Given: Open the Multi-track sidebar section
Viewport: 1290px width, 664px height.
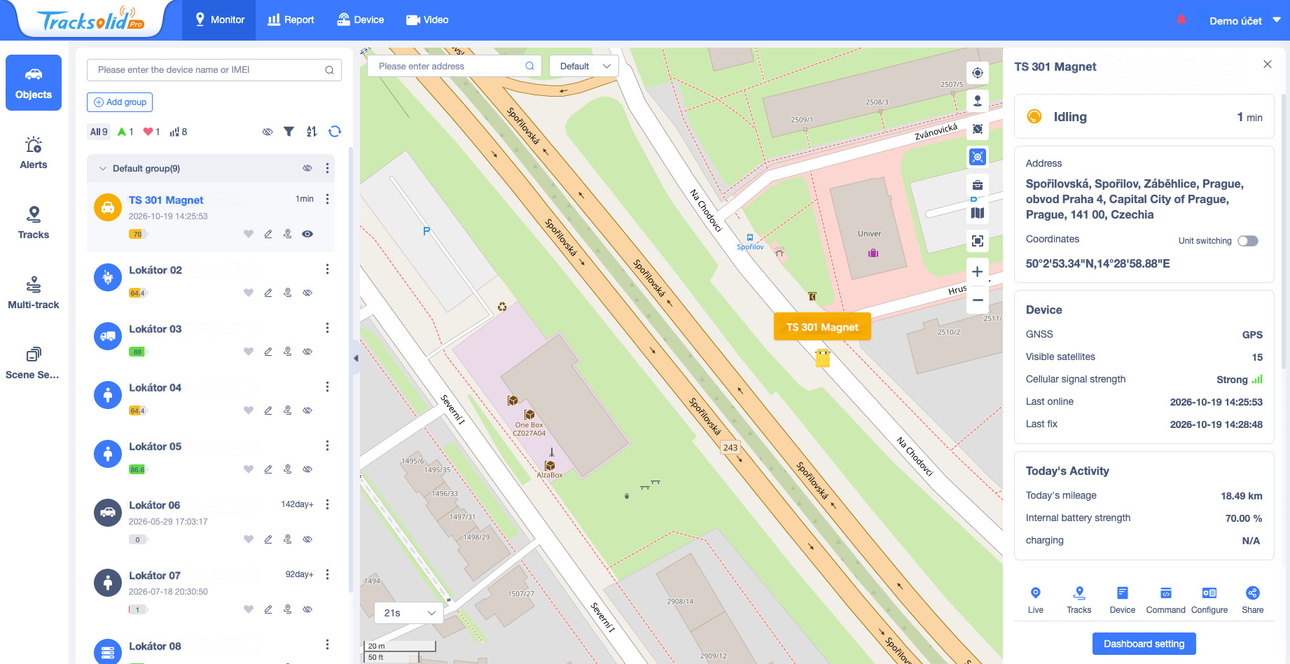Looking at the screenshot, I should 33,292.
